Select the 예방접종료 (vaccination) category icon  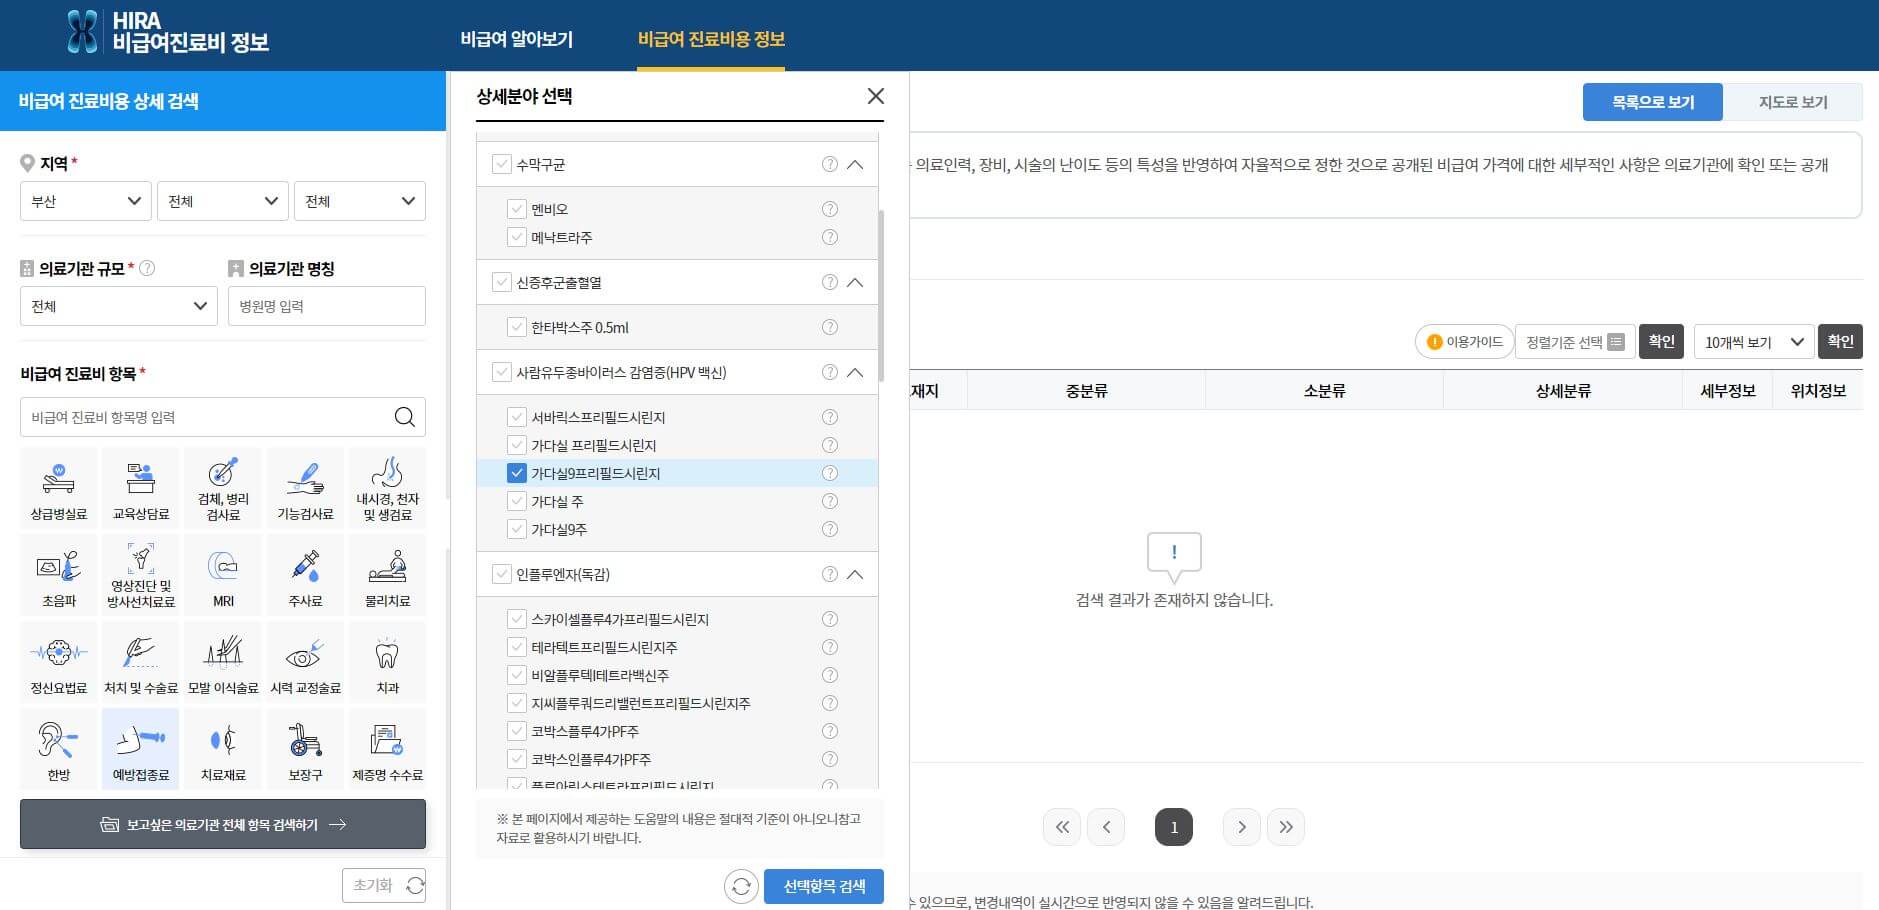tap(140, 748)
